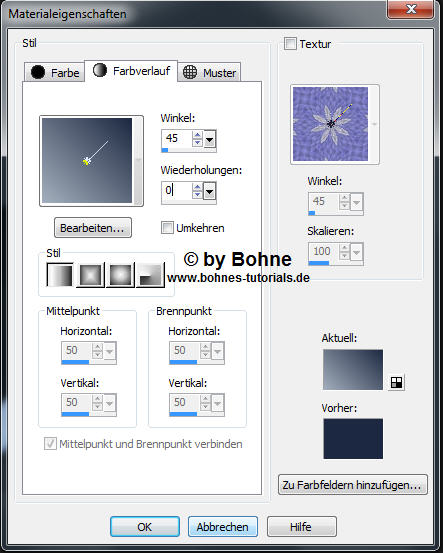Screen dimensions: 443x553
Task: Open the gradient Winkel dropdown arrow
Action: (210, 139)
